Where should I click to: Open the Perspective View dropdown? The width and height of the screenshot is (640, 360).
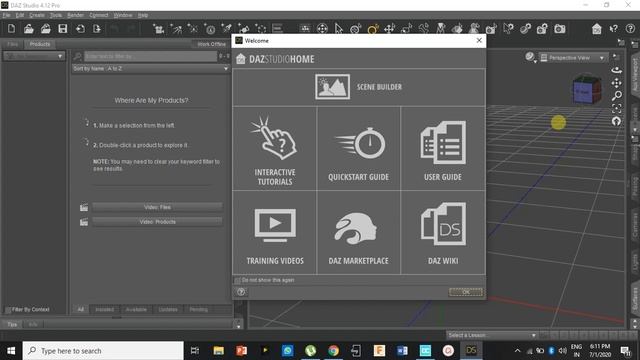point(572,58)
